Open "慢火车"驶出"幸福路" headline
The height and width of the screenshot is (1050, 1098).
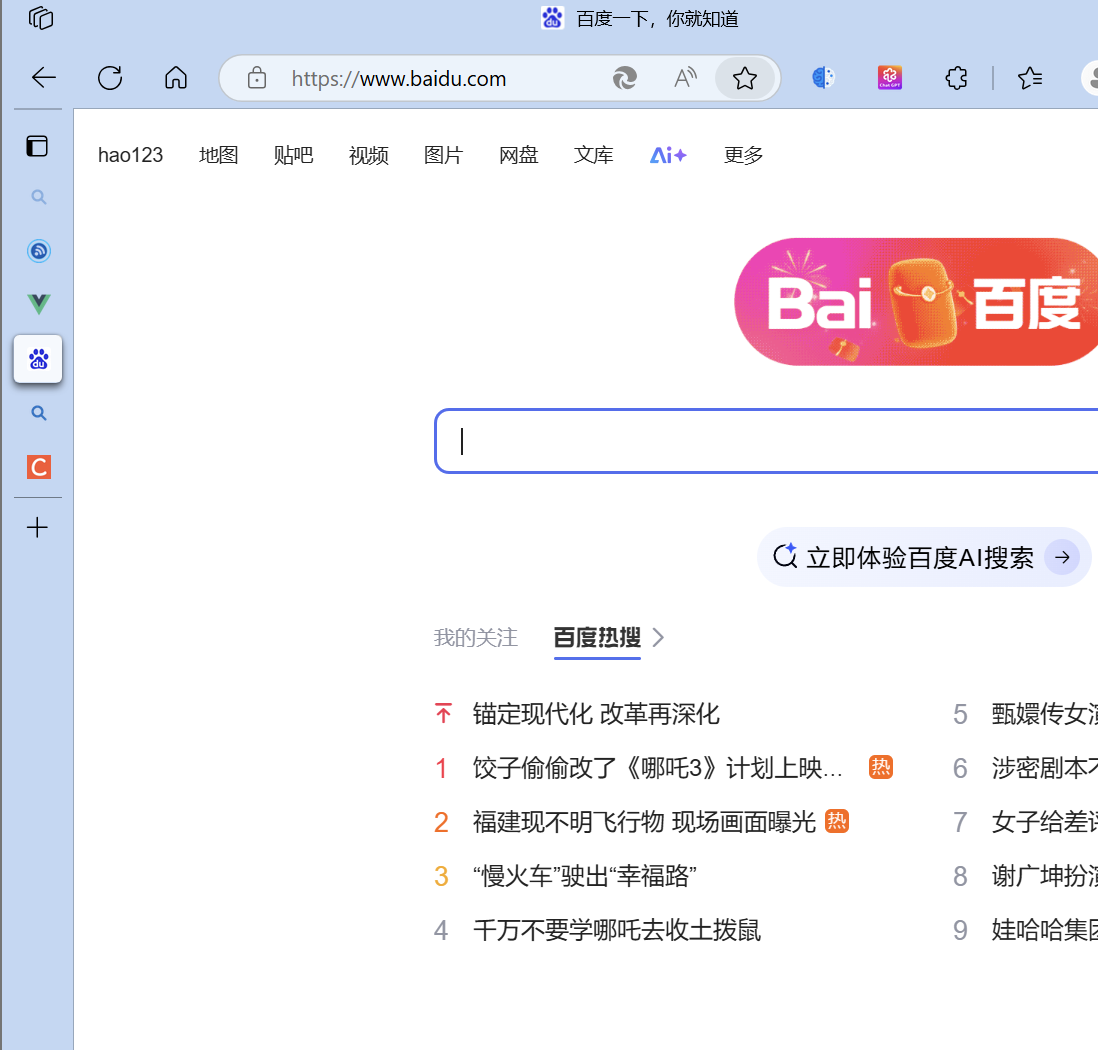pos(585,876)
